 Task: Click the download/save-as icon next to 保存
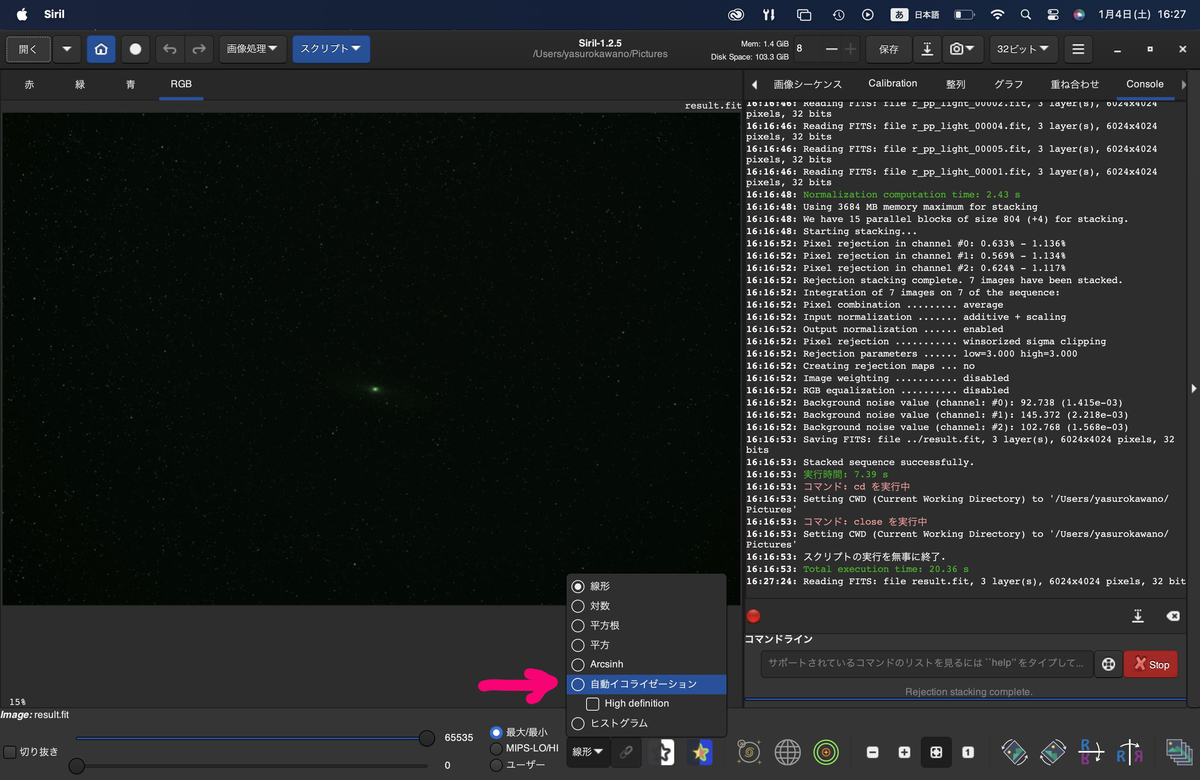click(927, 49)
